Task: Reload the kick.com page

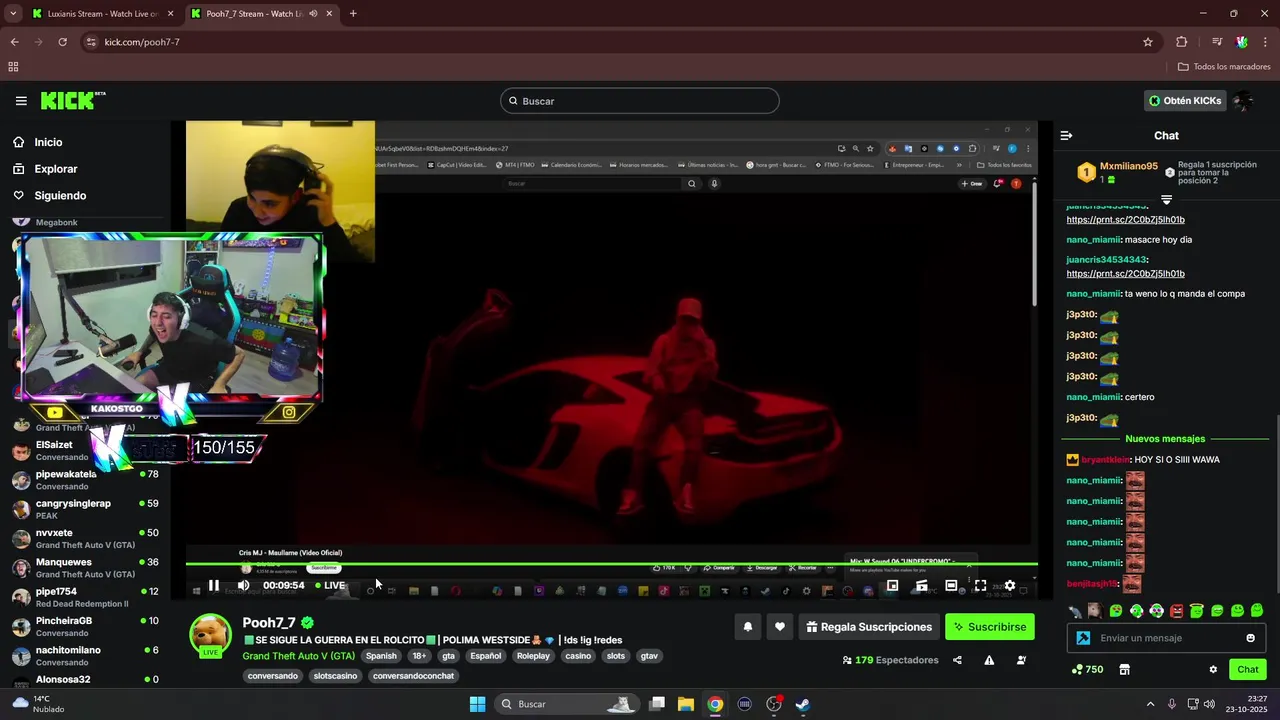Action: coord(62,42)
